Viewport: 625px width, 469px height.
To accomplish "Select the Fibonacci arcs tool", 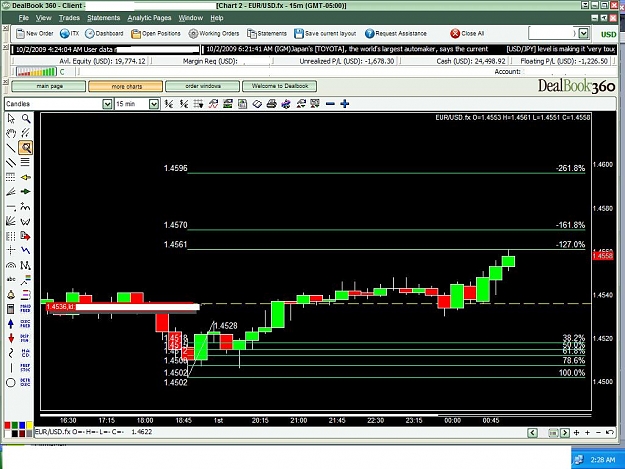I will point(11,265).
